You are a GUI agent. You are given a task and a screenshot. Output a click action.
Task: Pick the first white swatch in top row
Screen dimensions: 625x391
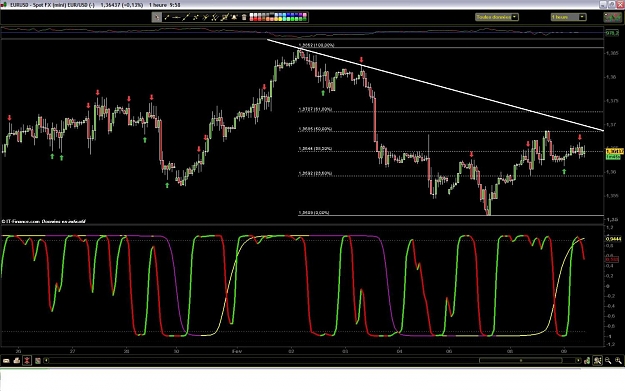click(x=251, y=15)
